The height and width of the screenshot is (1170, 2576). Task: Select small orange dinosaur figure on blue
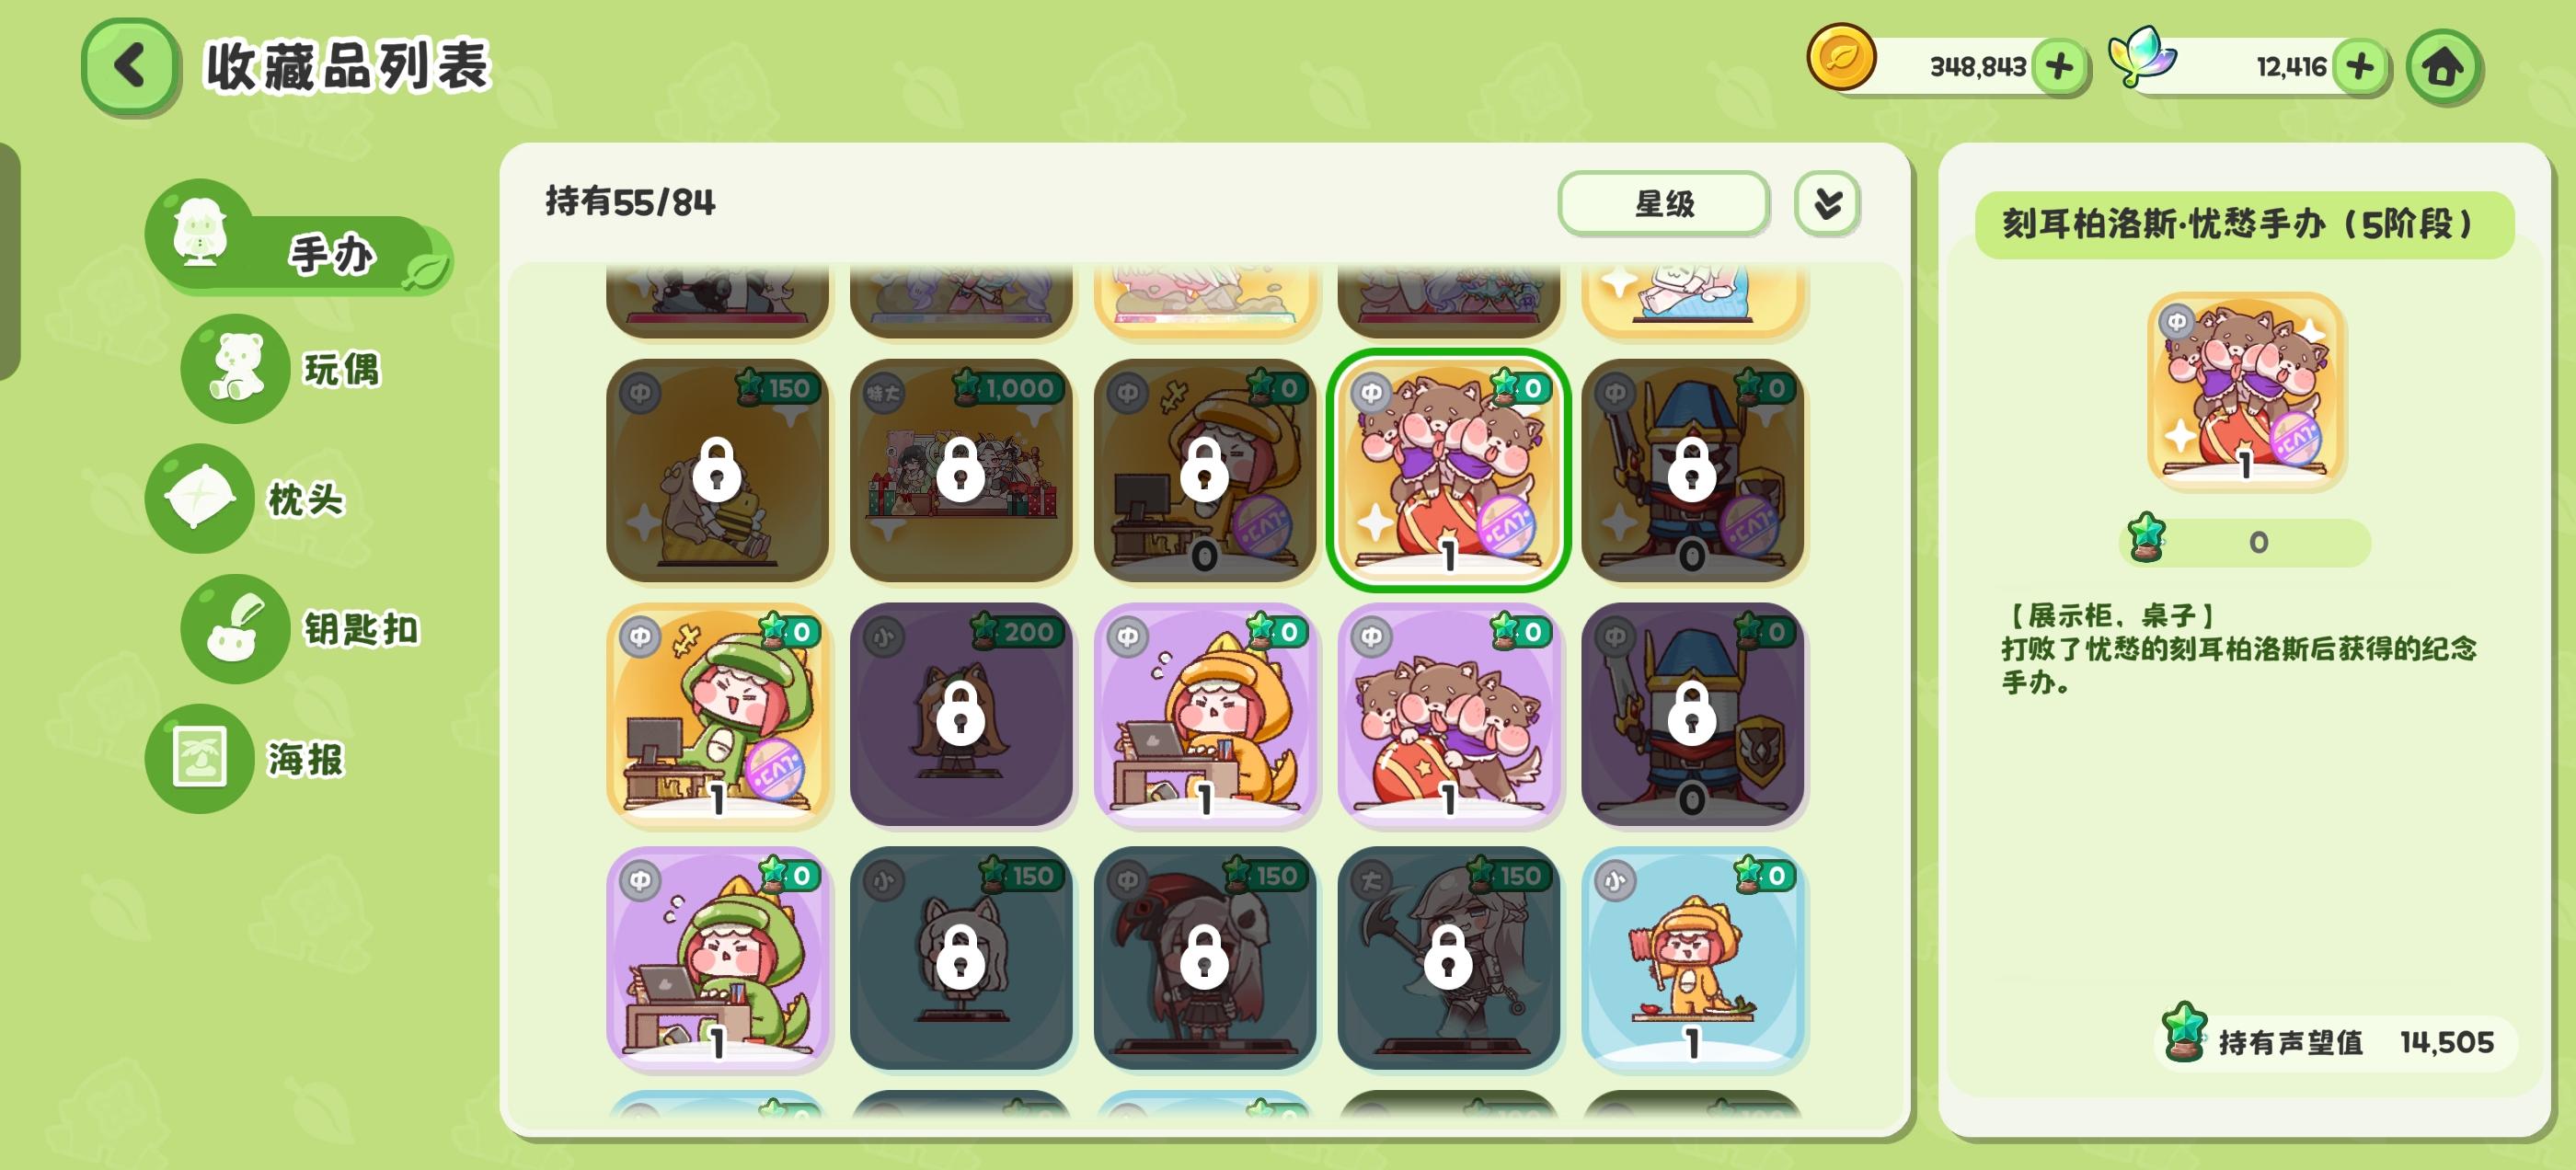[x=1693, y=958]
